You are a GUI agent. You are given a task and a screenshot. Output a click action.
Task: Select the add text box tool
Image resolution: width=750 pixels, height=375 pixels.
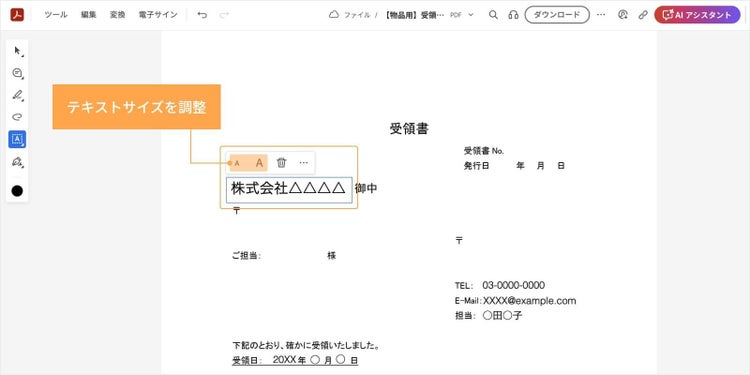click(17, 139)
